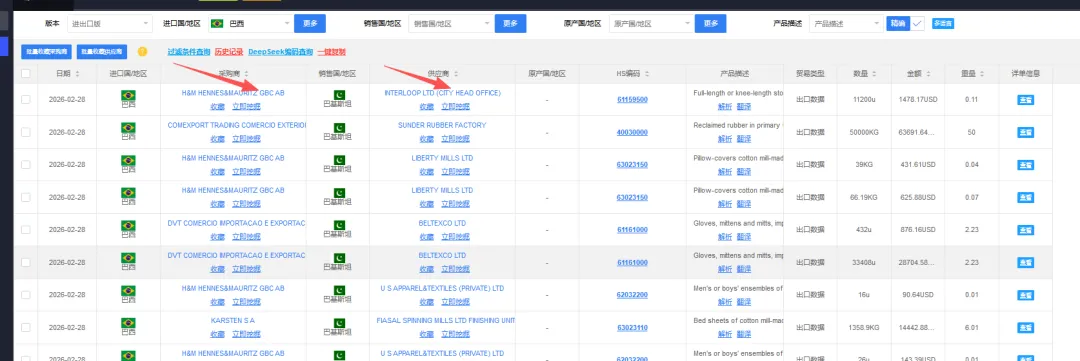Click Brazil flag in the KARSTEN S A row

coord(128,323)
